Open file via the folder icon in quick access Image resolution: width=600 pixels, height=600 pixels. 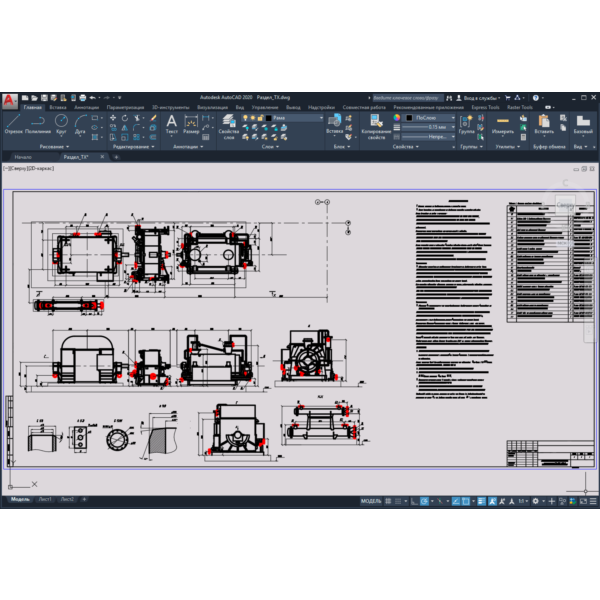(34, 98)
